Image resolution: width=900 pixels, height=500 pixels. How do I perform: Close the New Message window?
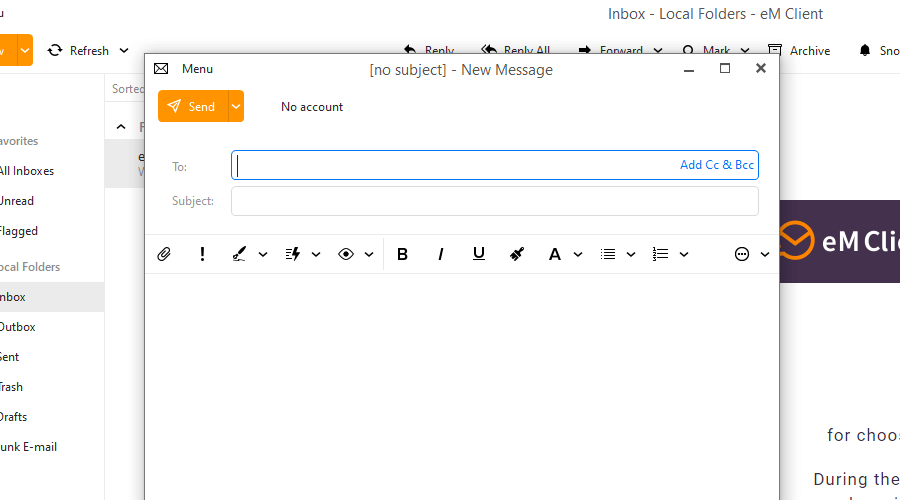point(761,68)
